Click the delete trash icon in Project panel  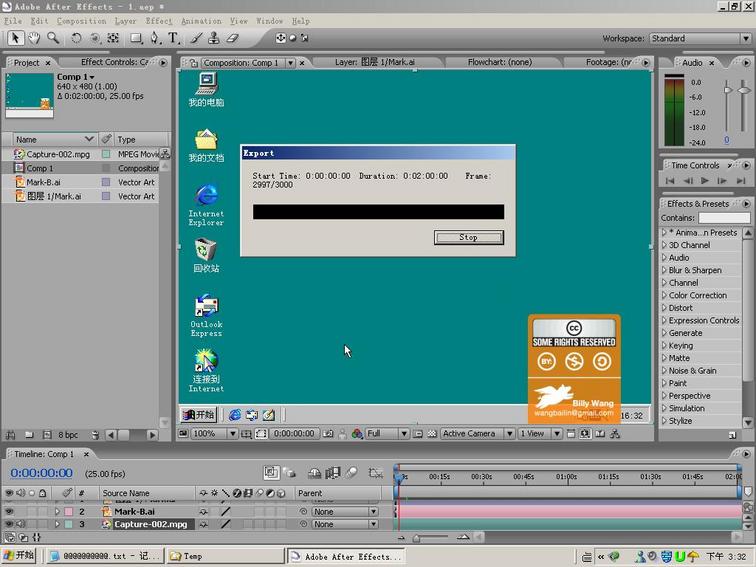(95, 435)
